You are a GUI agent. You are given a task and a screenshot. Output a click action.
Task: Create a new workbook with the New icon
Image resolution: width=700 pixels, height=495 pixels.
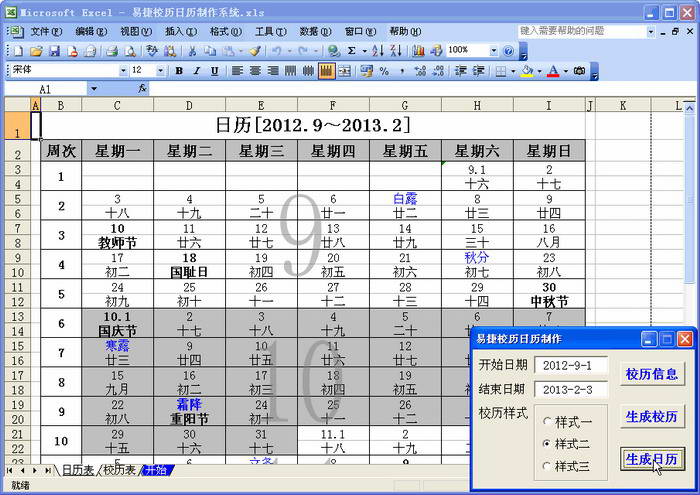[x=18, y=51]
